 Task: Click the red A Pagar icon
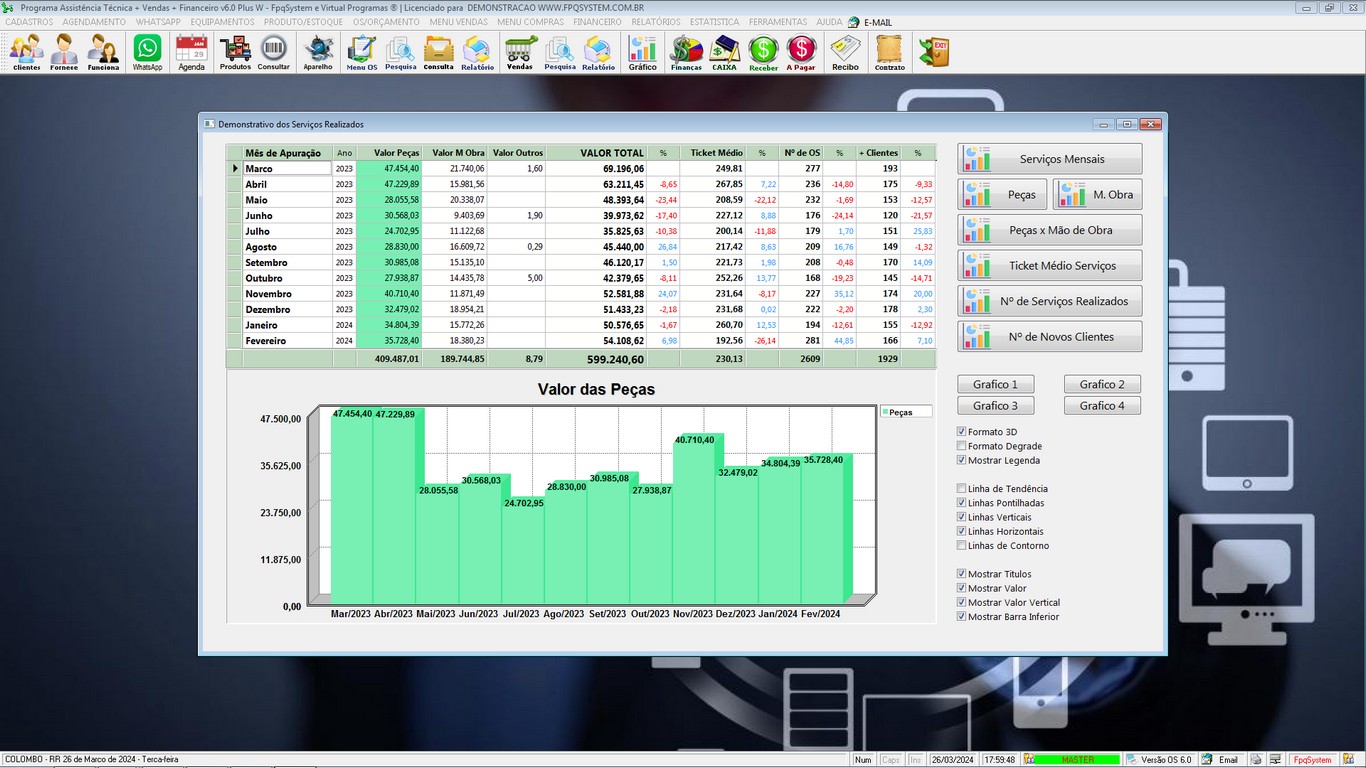(801, 52)
